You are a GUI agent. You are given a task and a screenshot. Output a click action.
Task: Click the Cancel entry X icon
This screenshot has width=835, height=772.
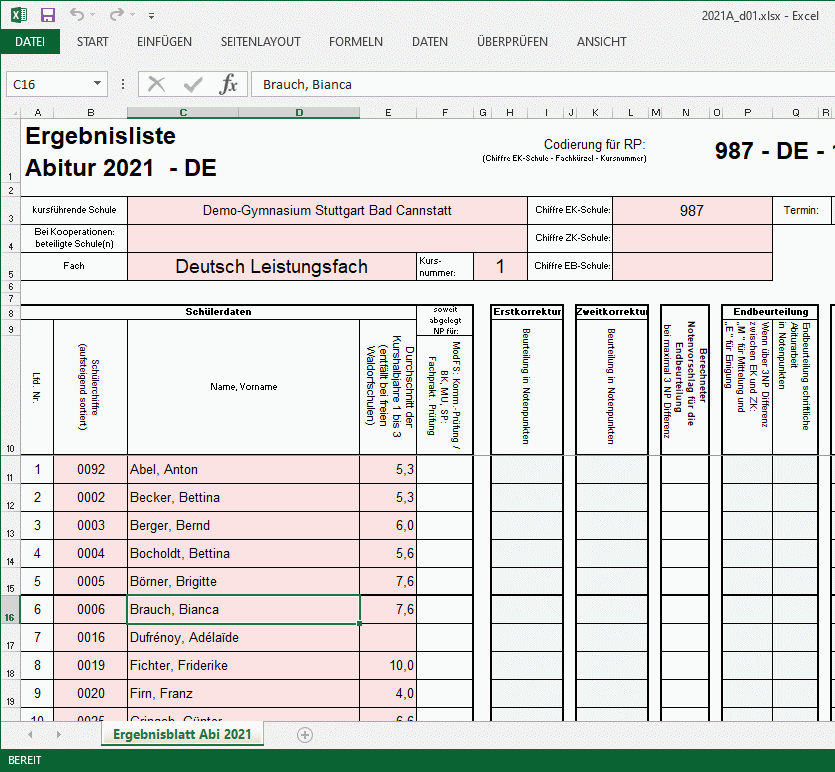(x=156, y=84)
